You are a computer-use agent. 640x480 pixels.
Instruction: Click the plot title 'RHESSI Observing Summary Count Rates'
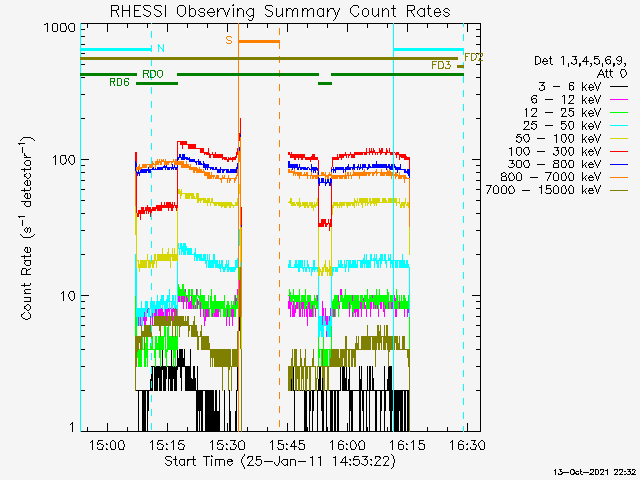[280, 12]
